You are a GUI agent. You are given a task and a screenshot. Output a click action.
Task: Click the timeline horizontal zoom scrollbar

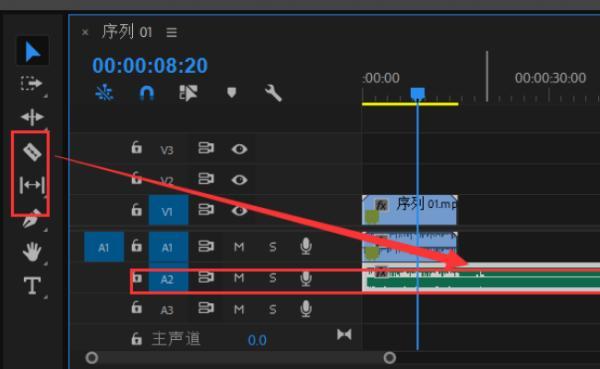(x=241, y=358)
